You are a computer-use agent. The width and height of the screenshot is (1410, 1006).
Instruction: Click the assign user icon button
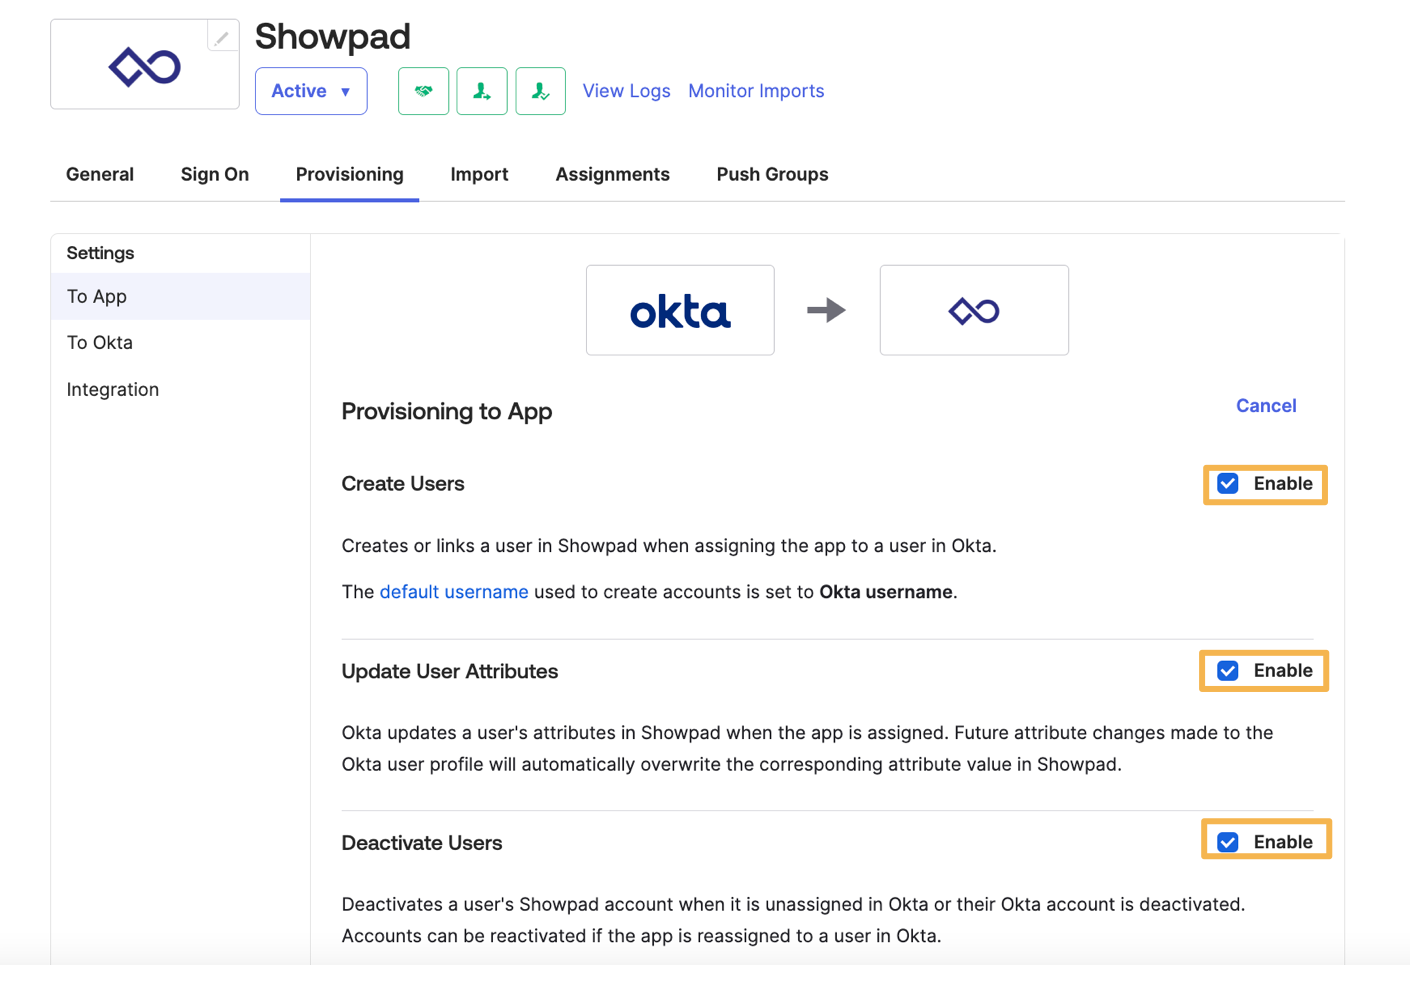pyautogui.click(x=482, y=91)
